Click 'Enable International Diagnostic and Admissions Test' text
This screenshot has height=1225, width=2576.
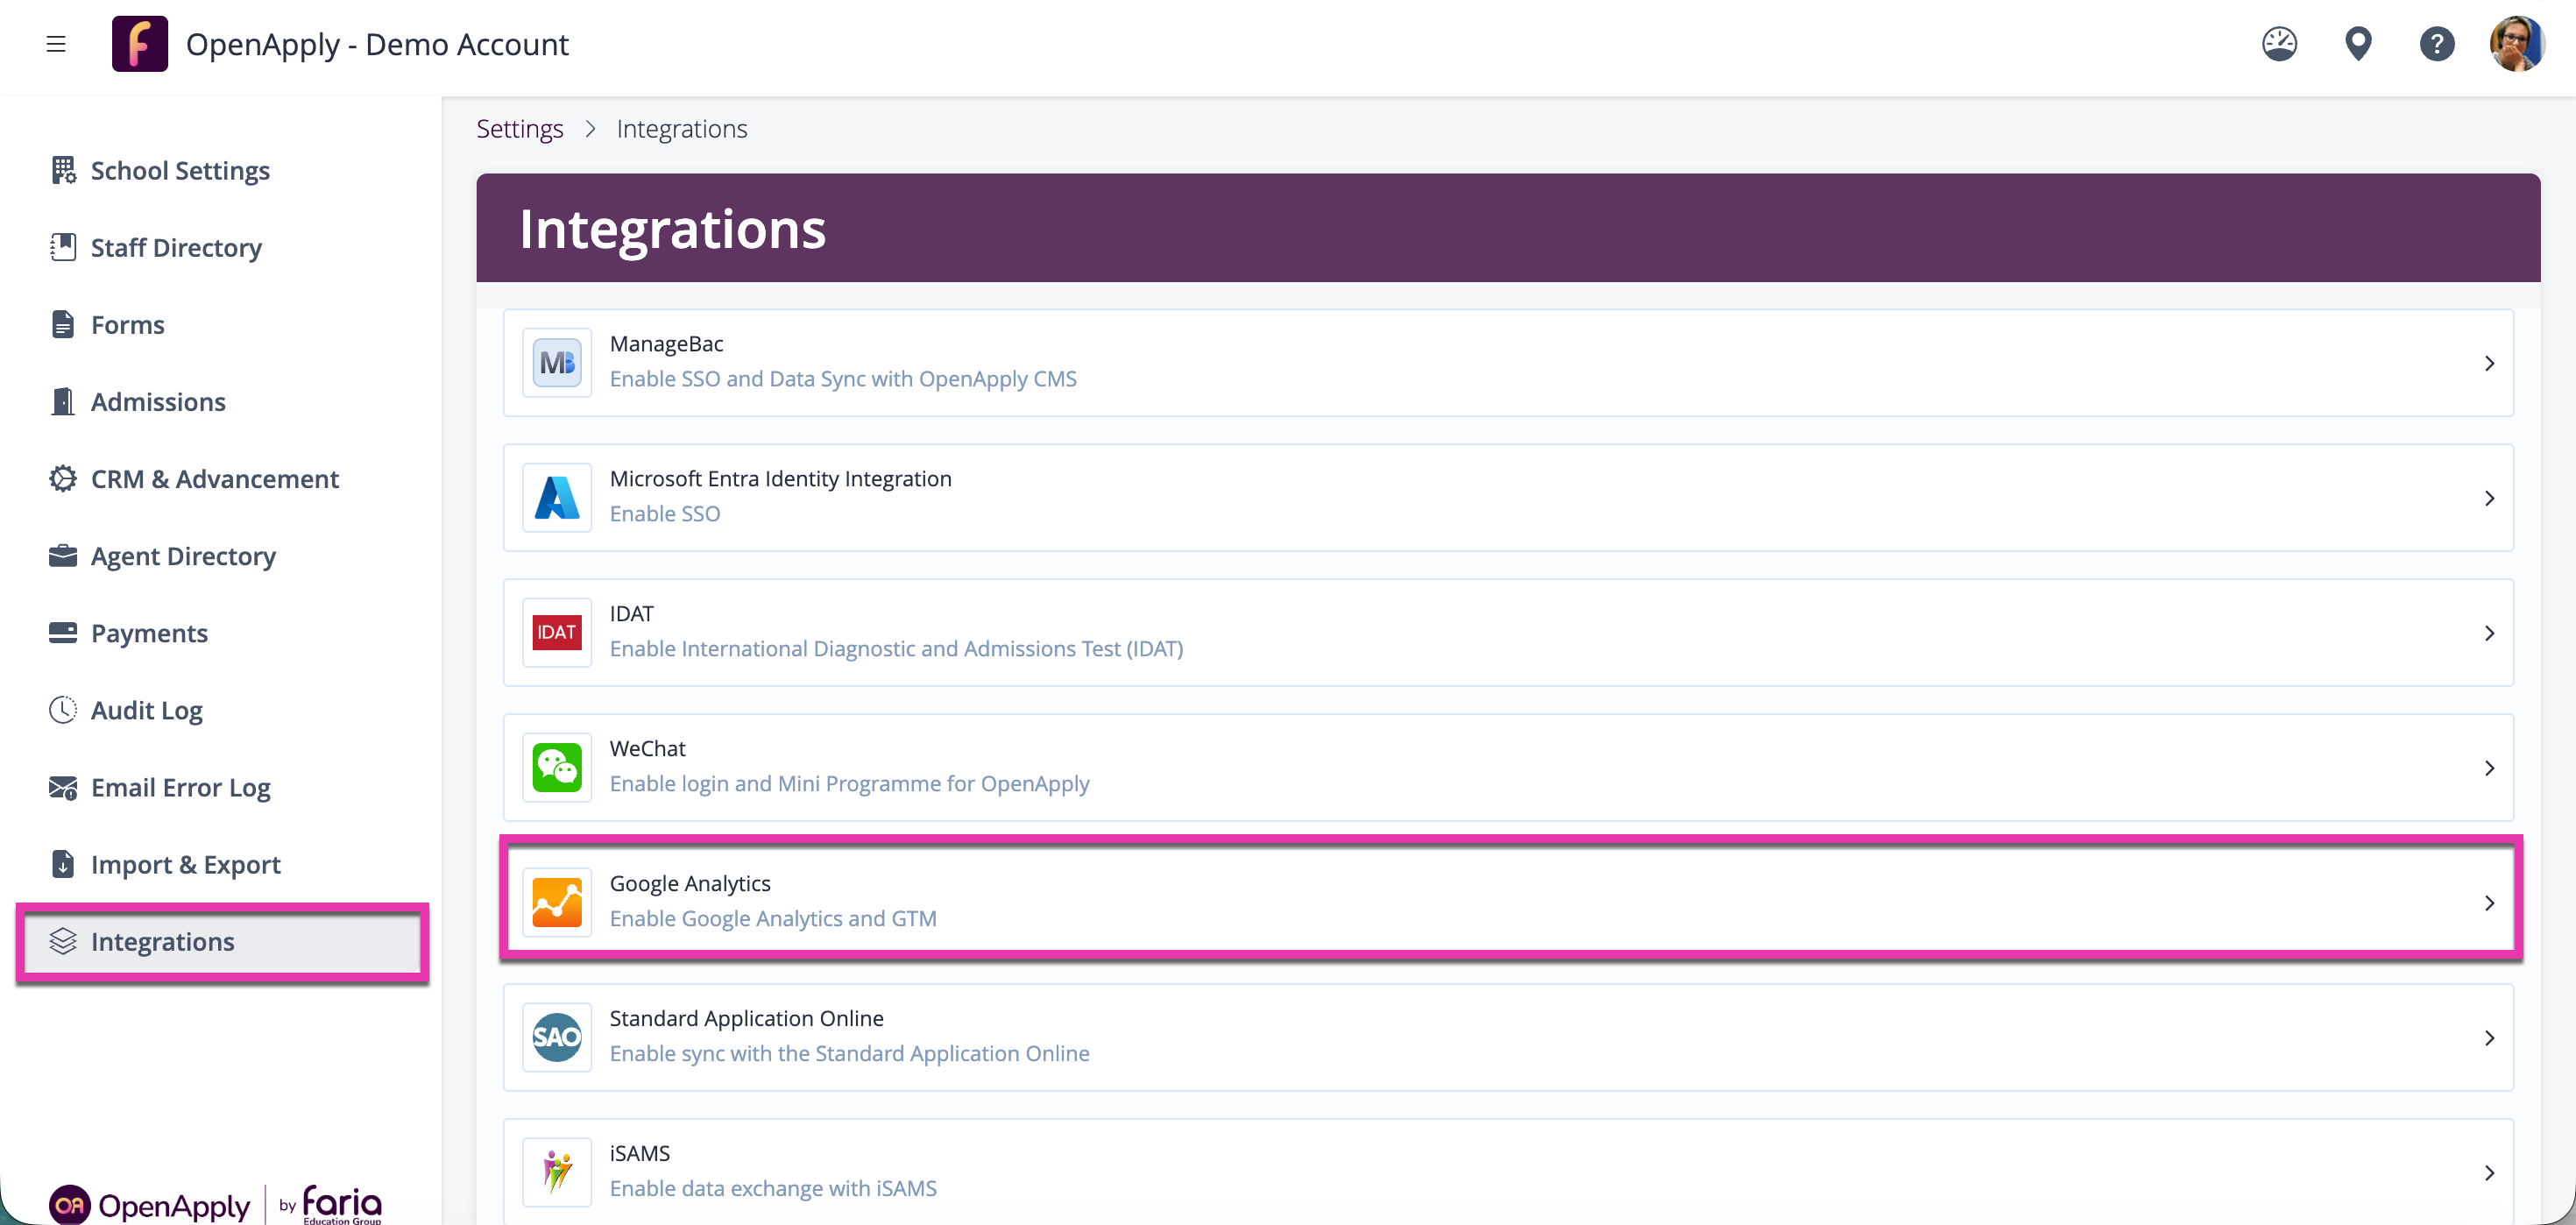coord(896,648)
